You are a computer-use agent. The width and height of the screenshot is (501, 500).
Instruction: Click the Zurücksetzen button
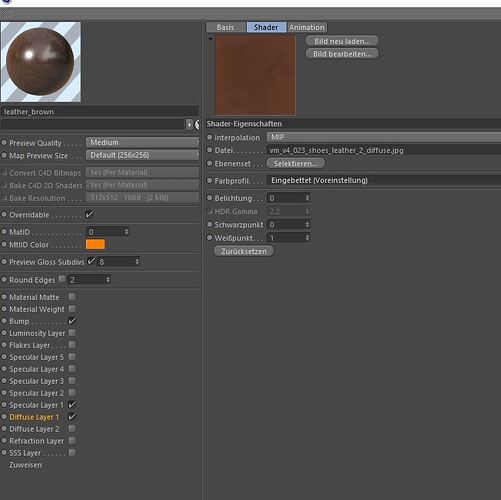point(244,251)
